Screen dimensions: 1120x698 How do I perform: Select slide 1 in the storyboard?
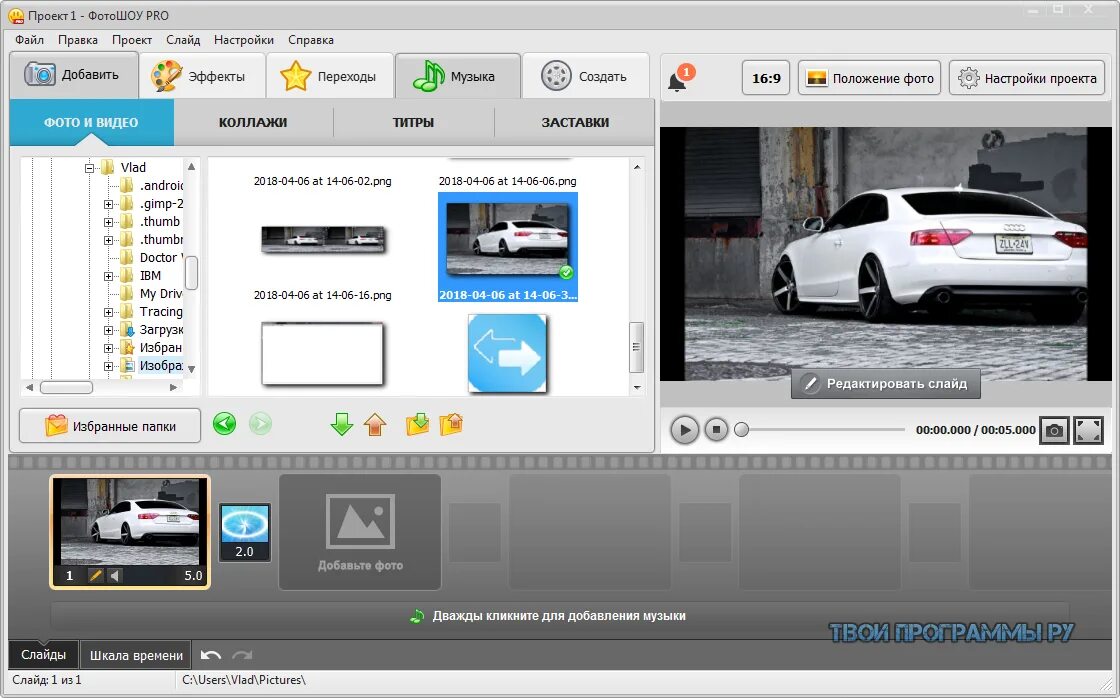click(130, 532)
